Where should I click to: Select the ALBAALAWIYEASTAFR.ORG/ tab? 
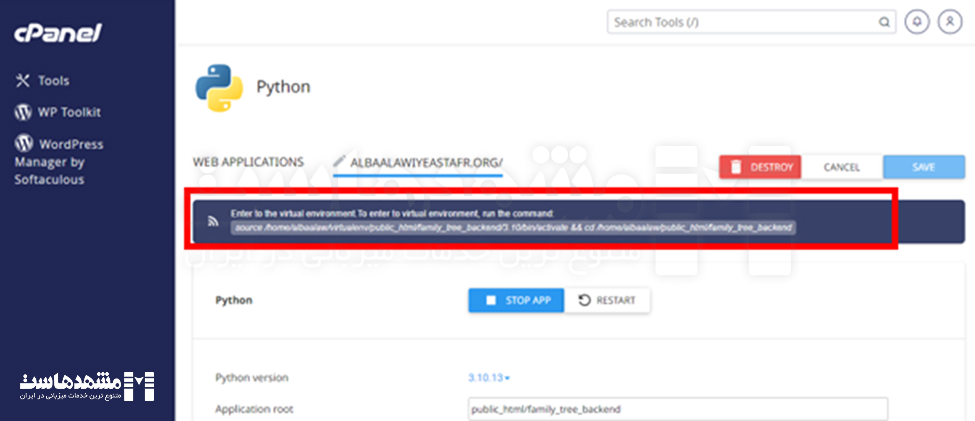427,164
